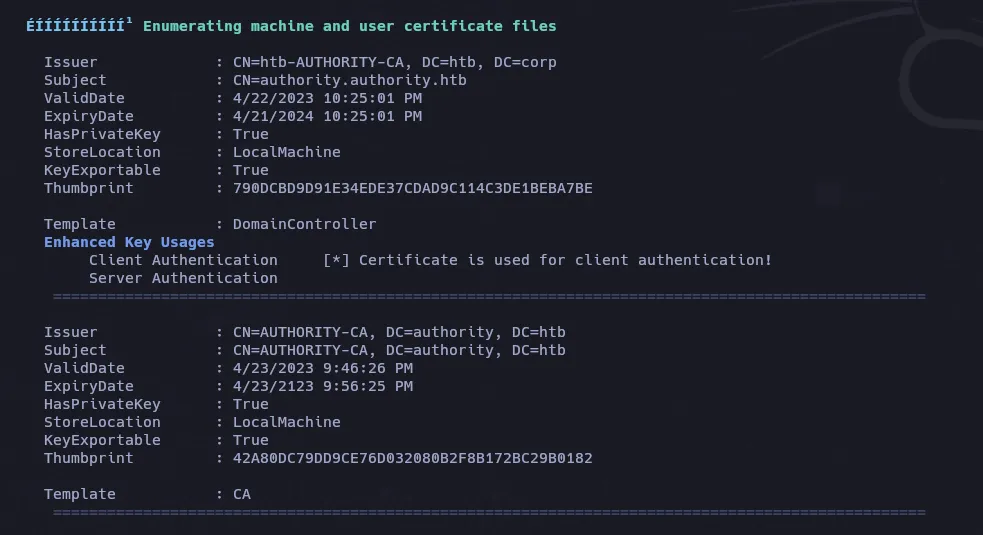Click the '[*] Certificate is used for client authentication!' note
983x535 pixels.
[547, 260]
